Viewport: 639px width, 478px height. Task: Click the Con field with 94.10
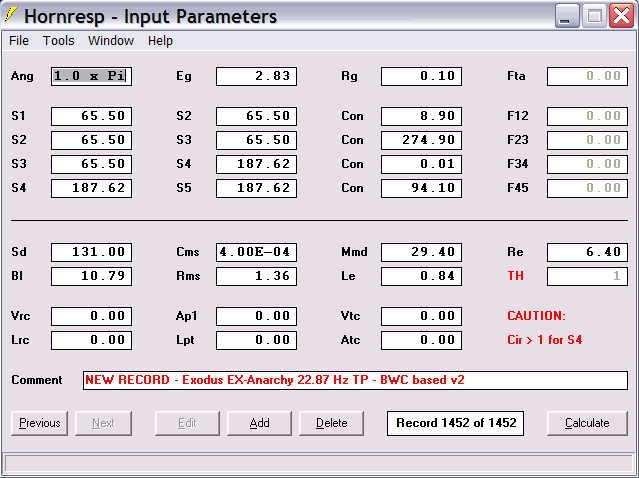coord(421,188)
